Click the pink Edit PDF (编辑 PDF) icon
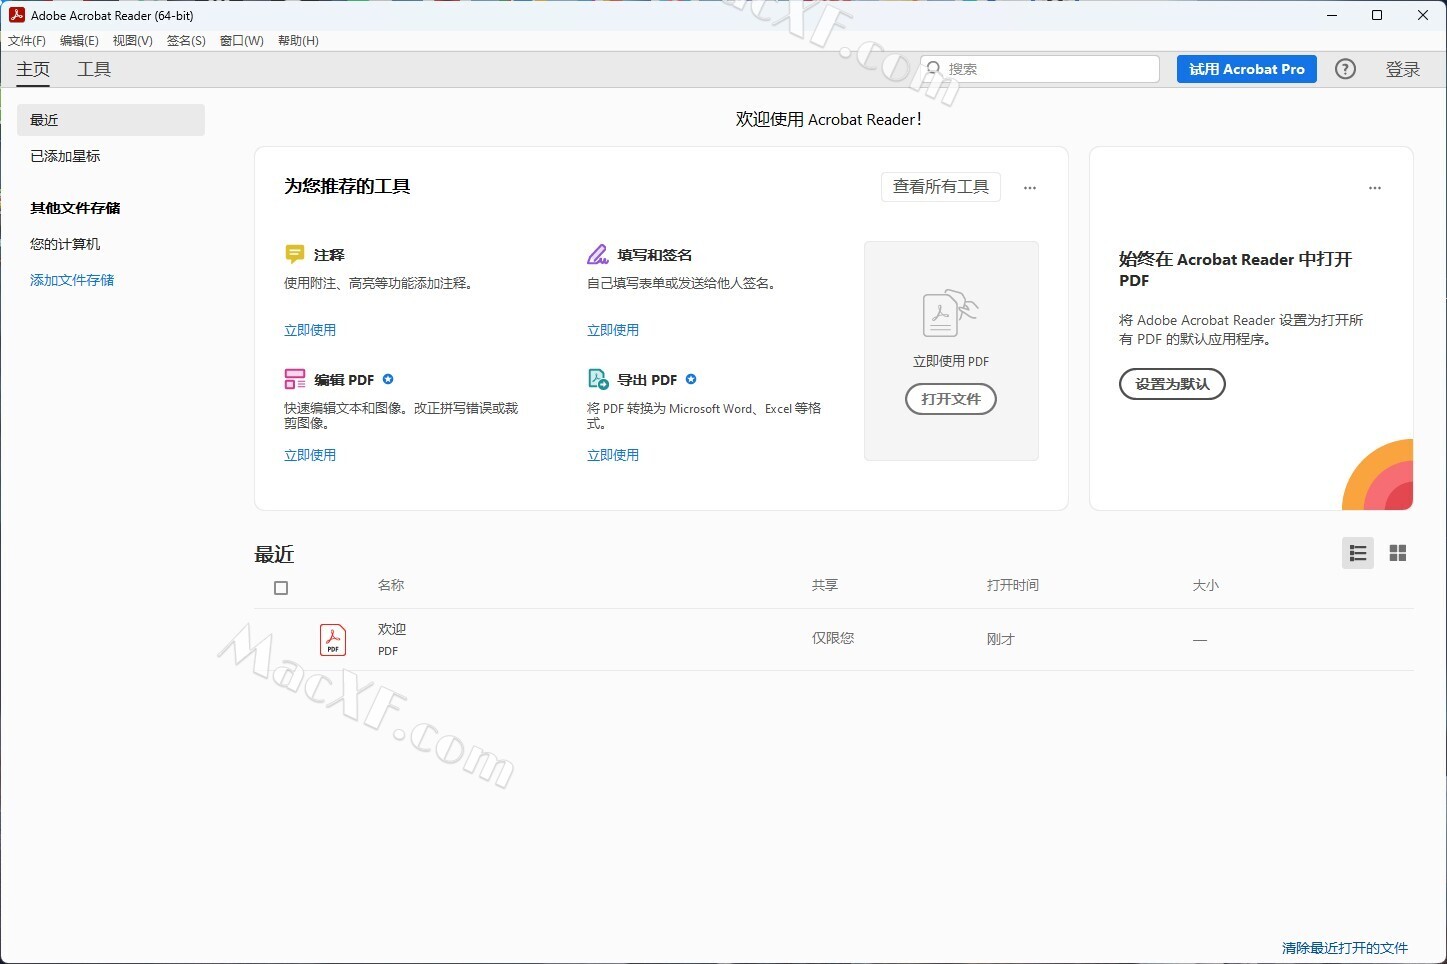Image resolution: width=1447 pixels, height=964 pixels. pyautogui.click(x=295, y=379)
